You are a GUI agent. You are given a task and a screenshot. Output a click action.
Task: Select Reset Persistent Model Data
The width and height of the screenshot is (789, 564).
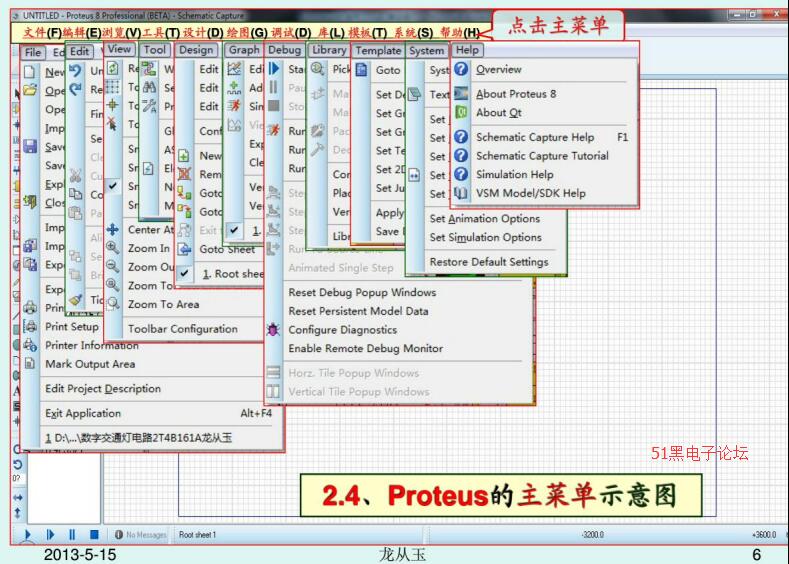pyautogui.click(x=358, y=311)
